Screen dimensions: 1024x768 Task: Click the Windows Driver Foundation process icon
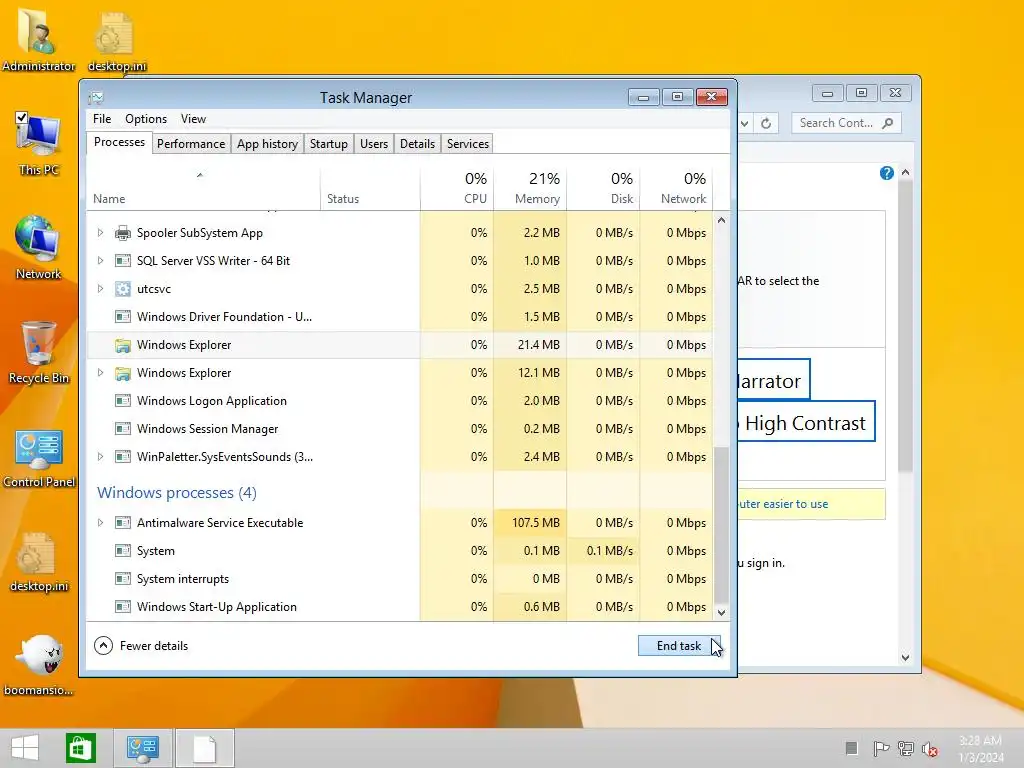(x=123, y=317)
